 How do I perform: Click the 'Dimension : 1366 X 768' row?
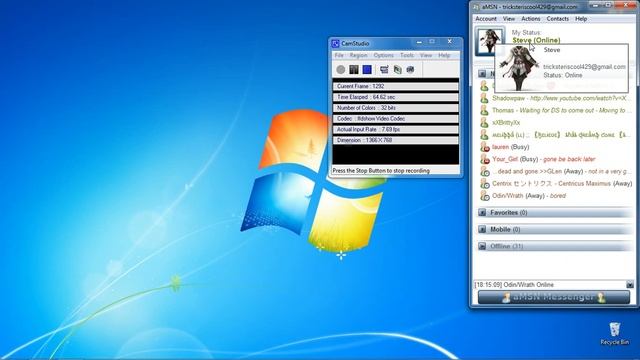[396, 140]
